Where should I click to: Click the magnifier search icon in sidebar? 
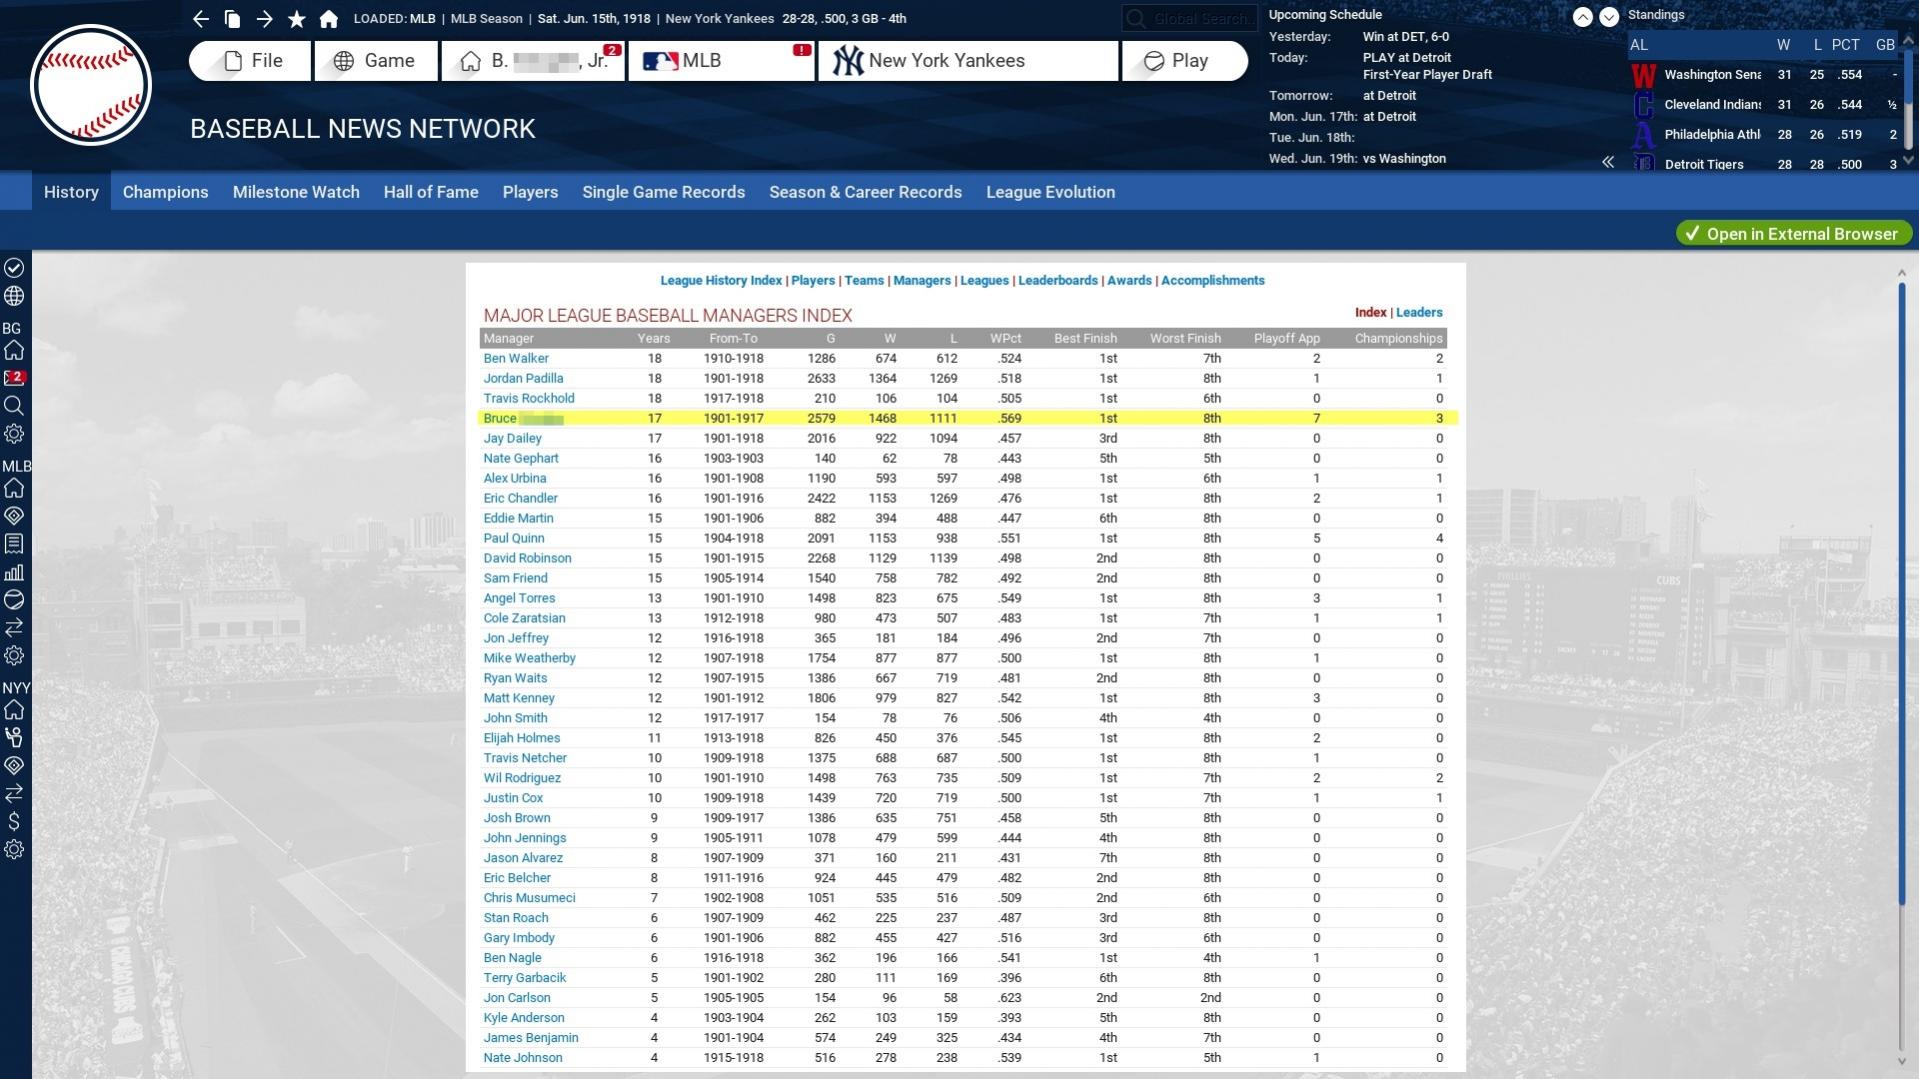coord(14,406)
